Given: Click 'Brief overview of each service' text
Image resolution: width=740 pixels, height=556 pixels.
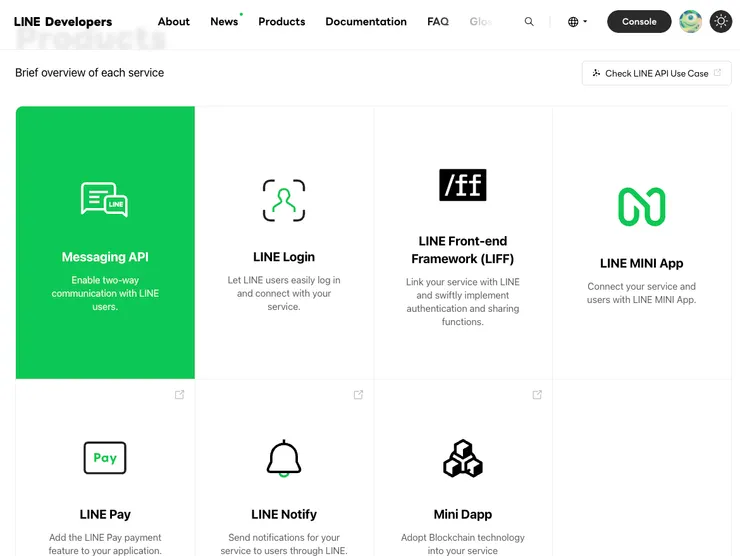Looking at the screenshot, I should coord(90,73).
